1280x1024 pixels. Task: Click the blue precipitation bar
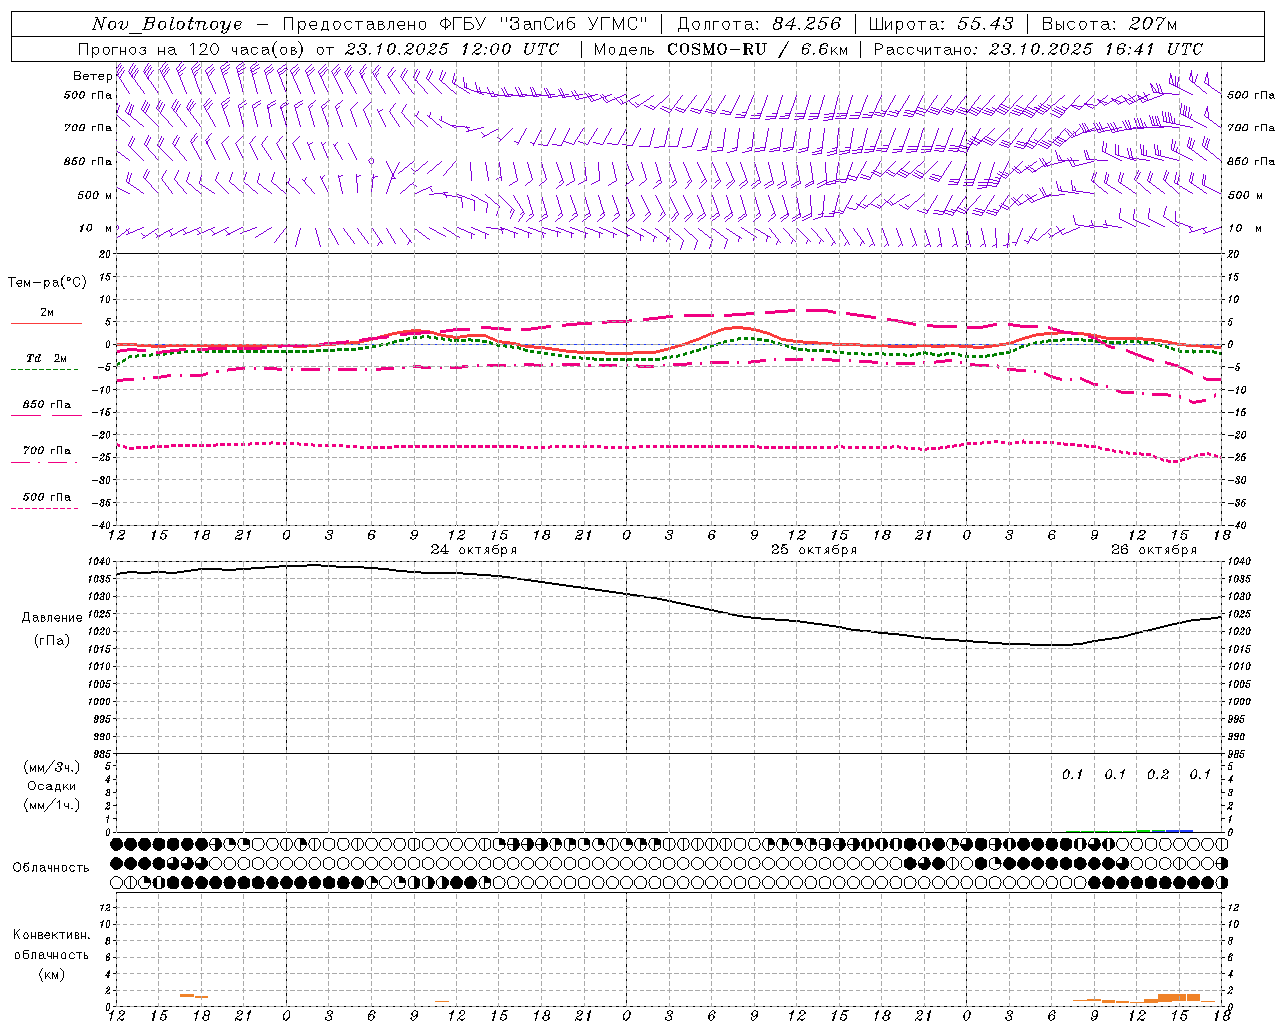point(1180,830)
